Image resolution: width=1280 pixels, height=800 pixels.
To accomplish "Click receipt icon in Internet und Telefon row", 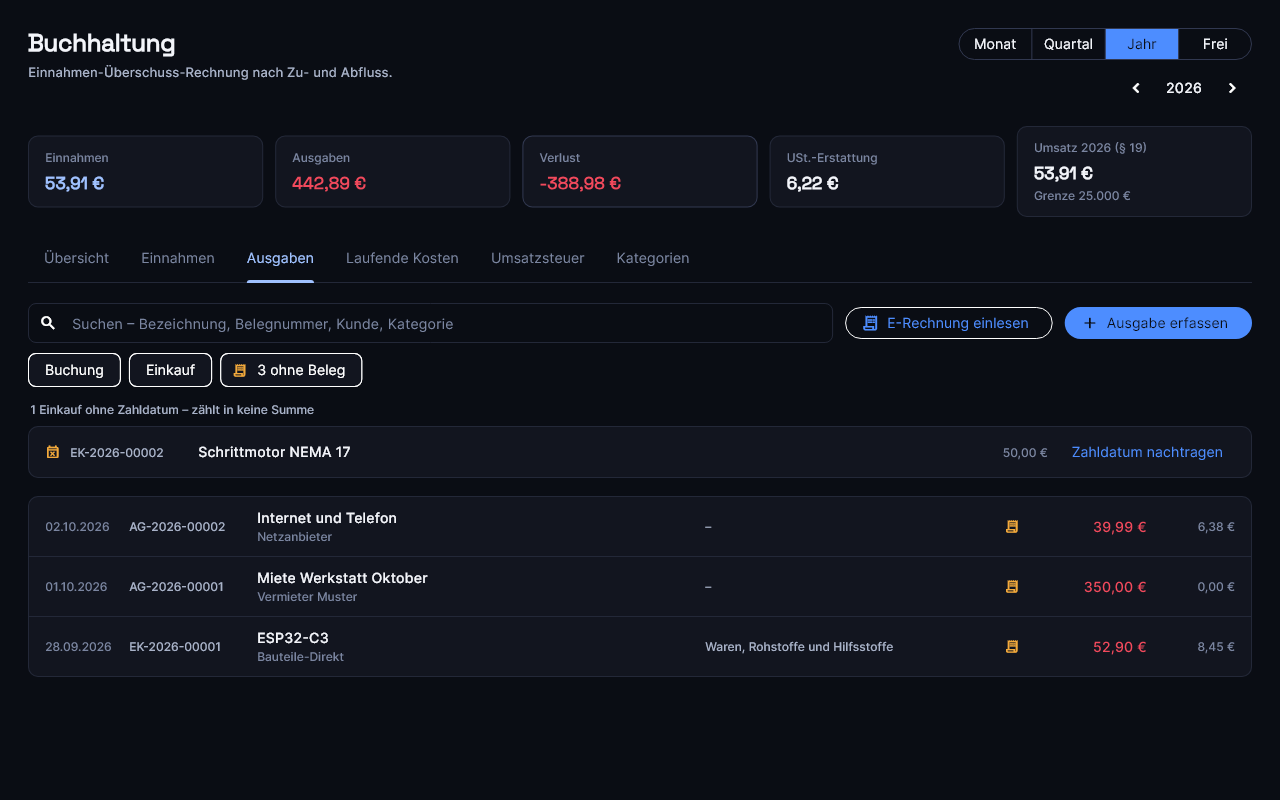I will [x=1012, y=527].
